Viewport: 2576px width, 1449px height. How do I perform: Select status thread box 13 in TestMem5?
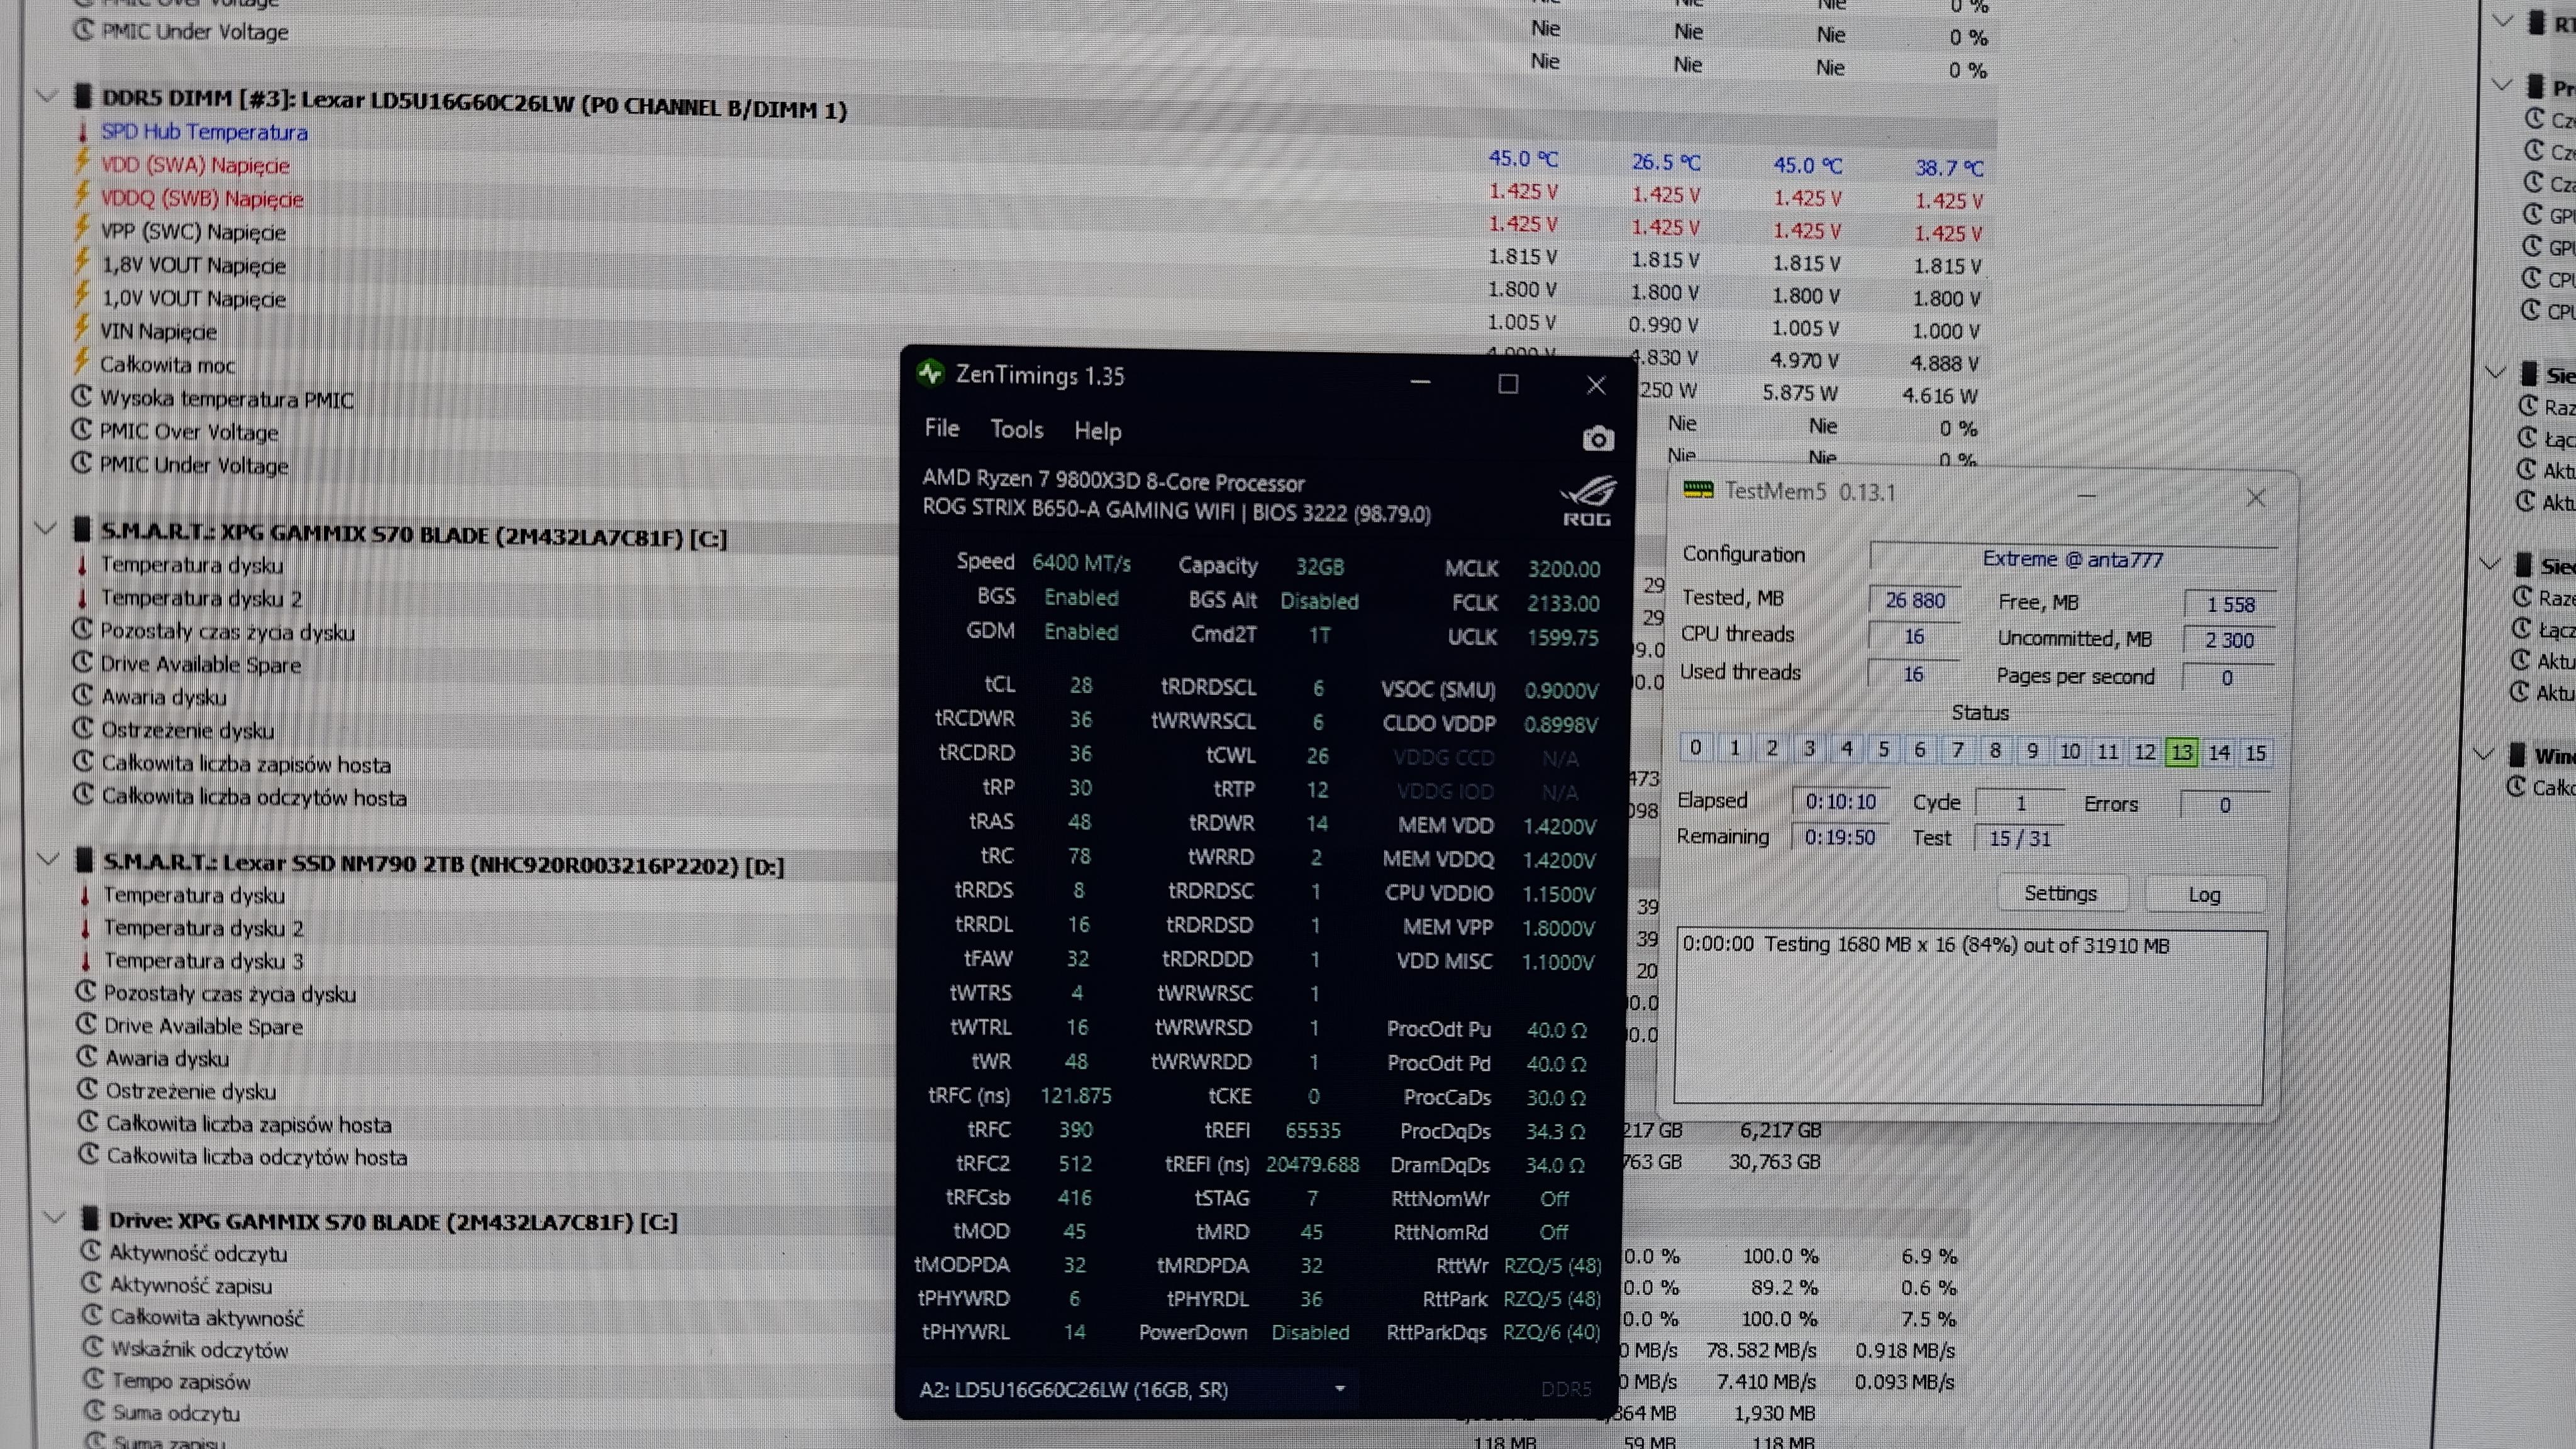click(x=2181, y=752)
